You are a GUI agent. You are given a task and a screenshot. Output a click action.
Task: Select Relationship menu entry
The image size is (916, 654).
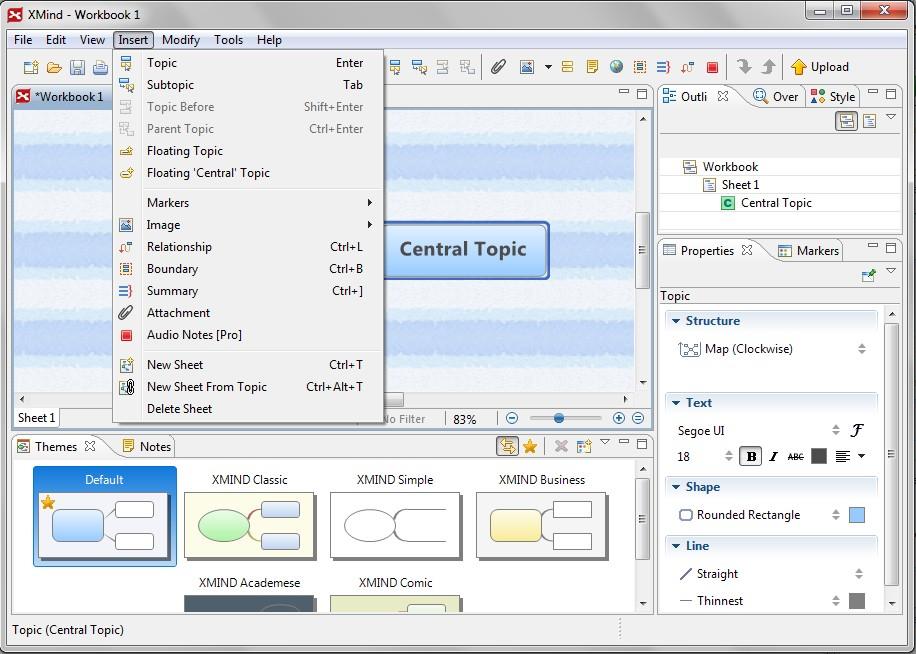click(x=248, y=246)
